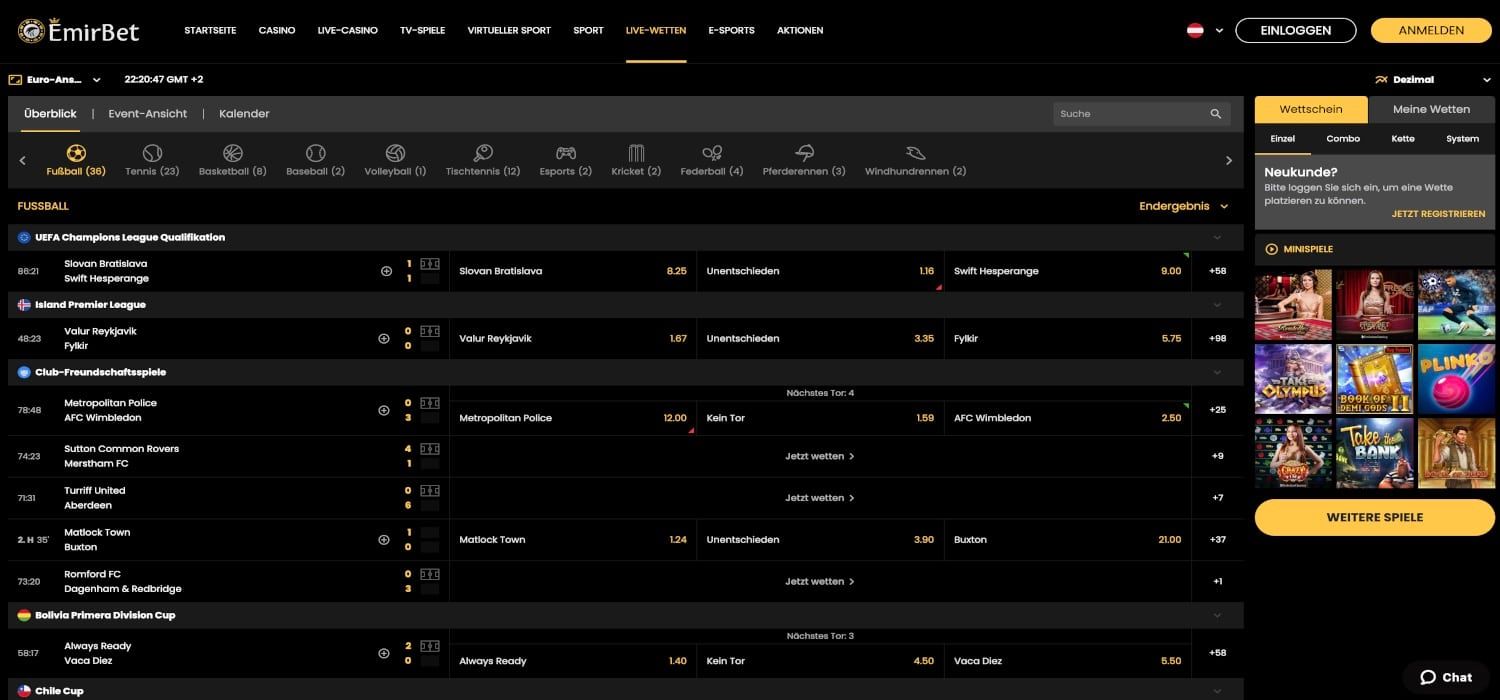Open the Endergebnis market dropdown
The width and height of the screenshot is (1500, 700).
pyautogui.click(x=1184, y=206)
